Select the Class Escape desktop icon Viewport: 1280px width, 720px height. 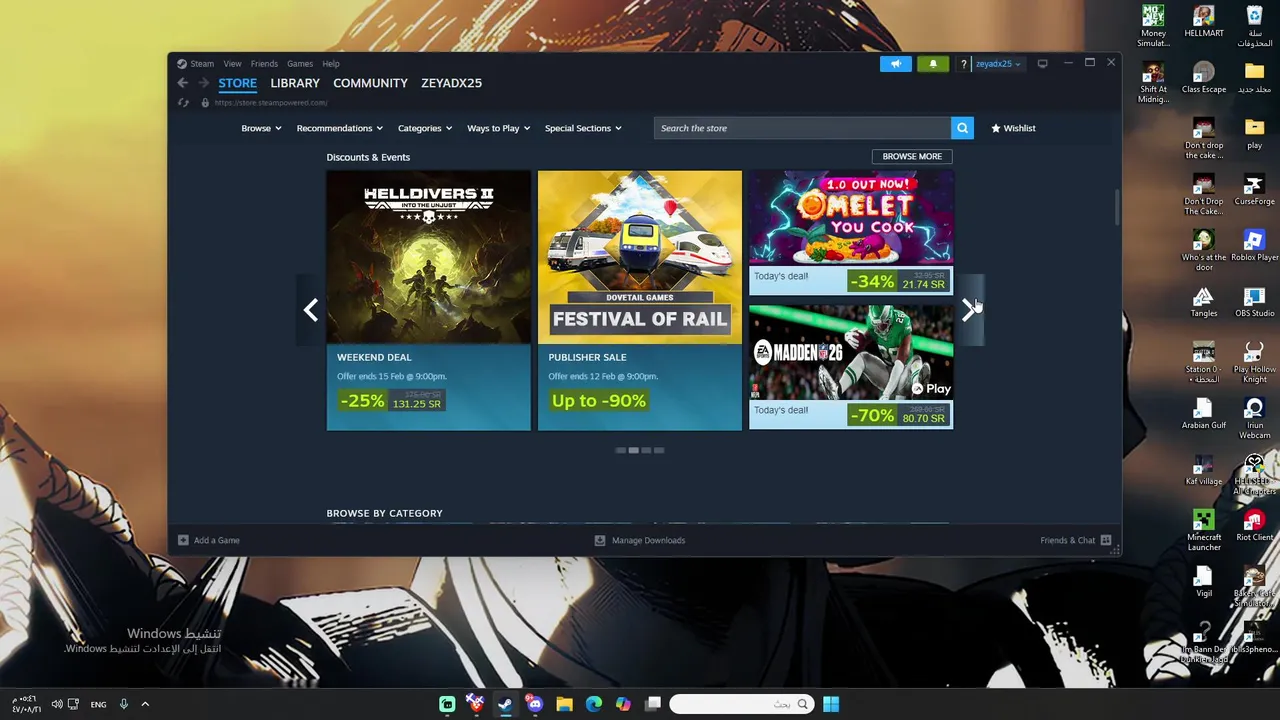click(1204, 78)
